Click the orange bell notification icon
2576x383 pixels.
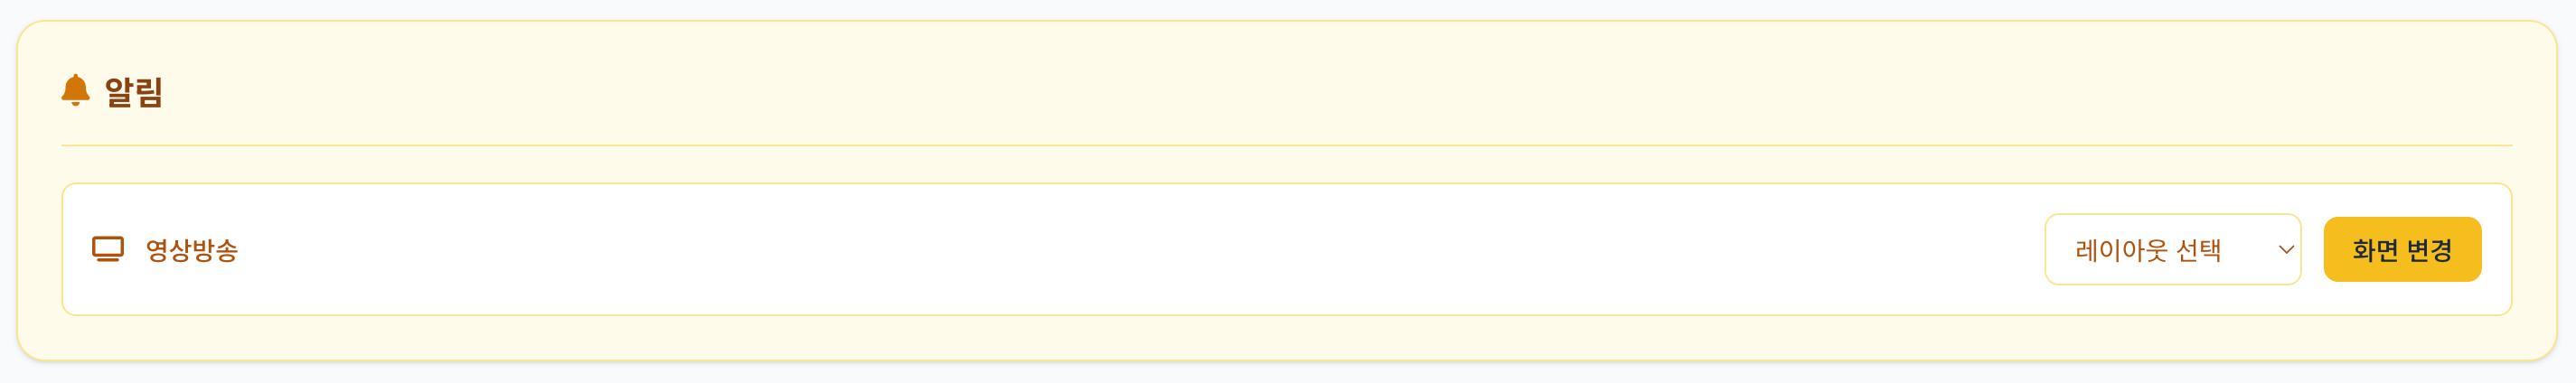pyautogui.click(x=75, y=90)
